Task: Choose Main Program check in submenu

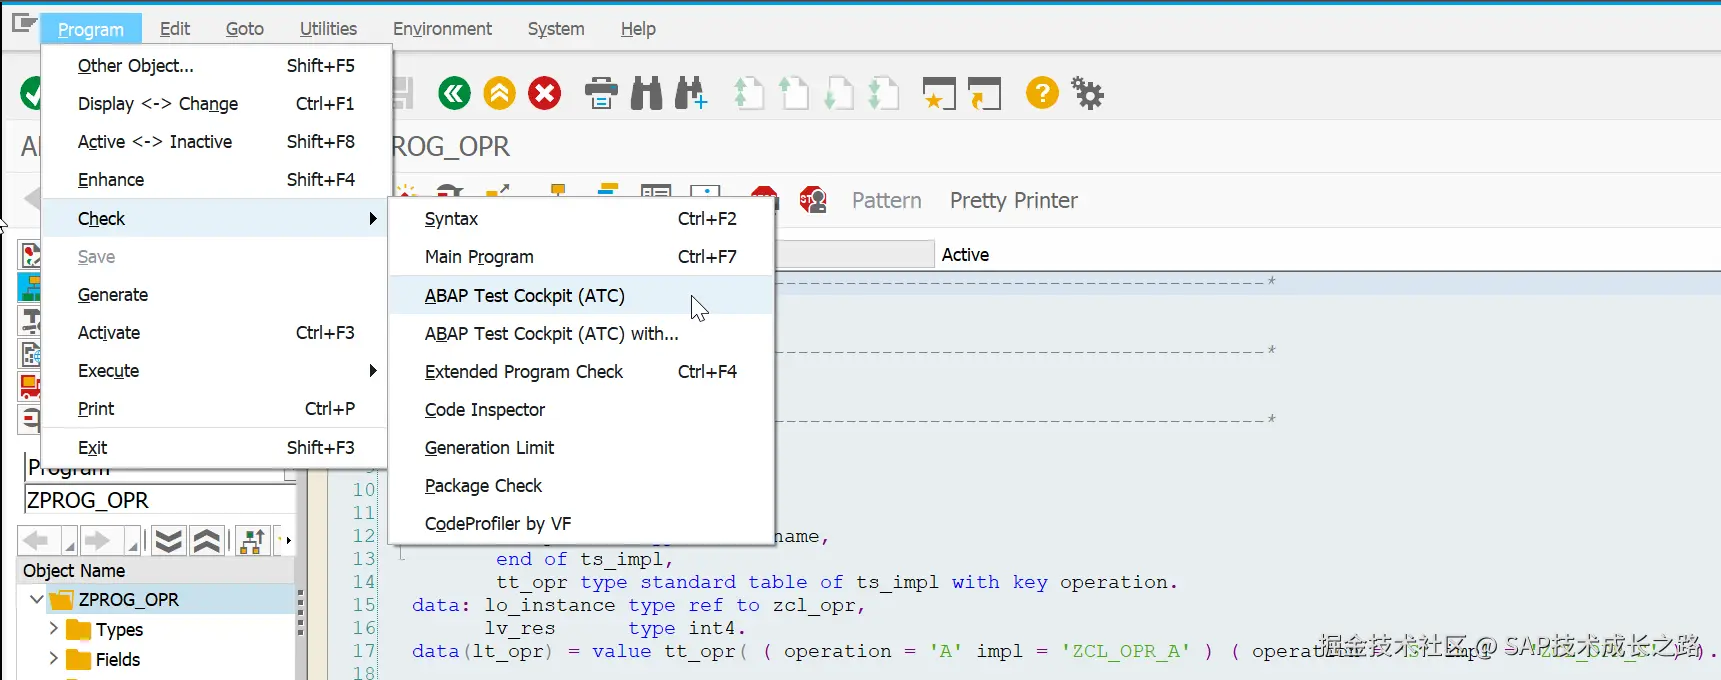Action: point(581,257)
